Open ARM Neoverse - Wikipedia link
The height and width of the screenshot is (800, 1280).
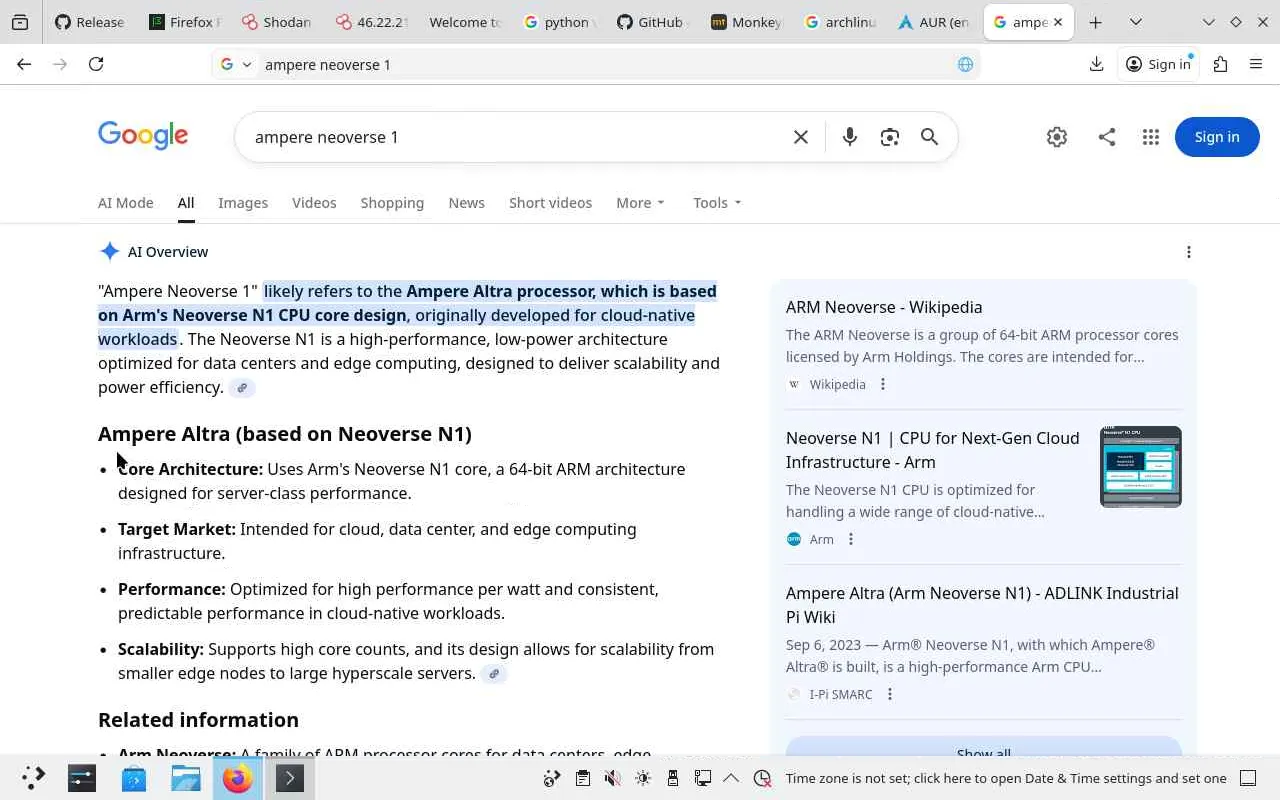coord(884,307)
